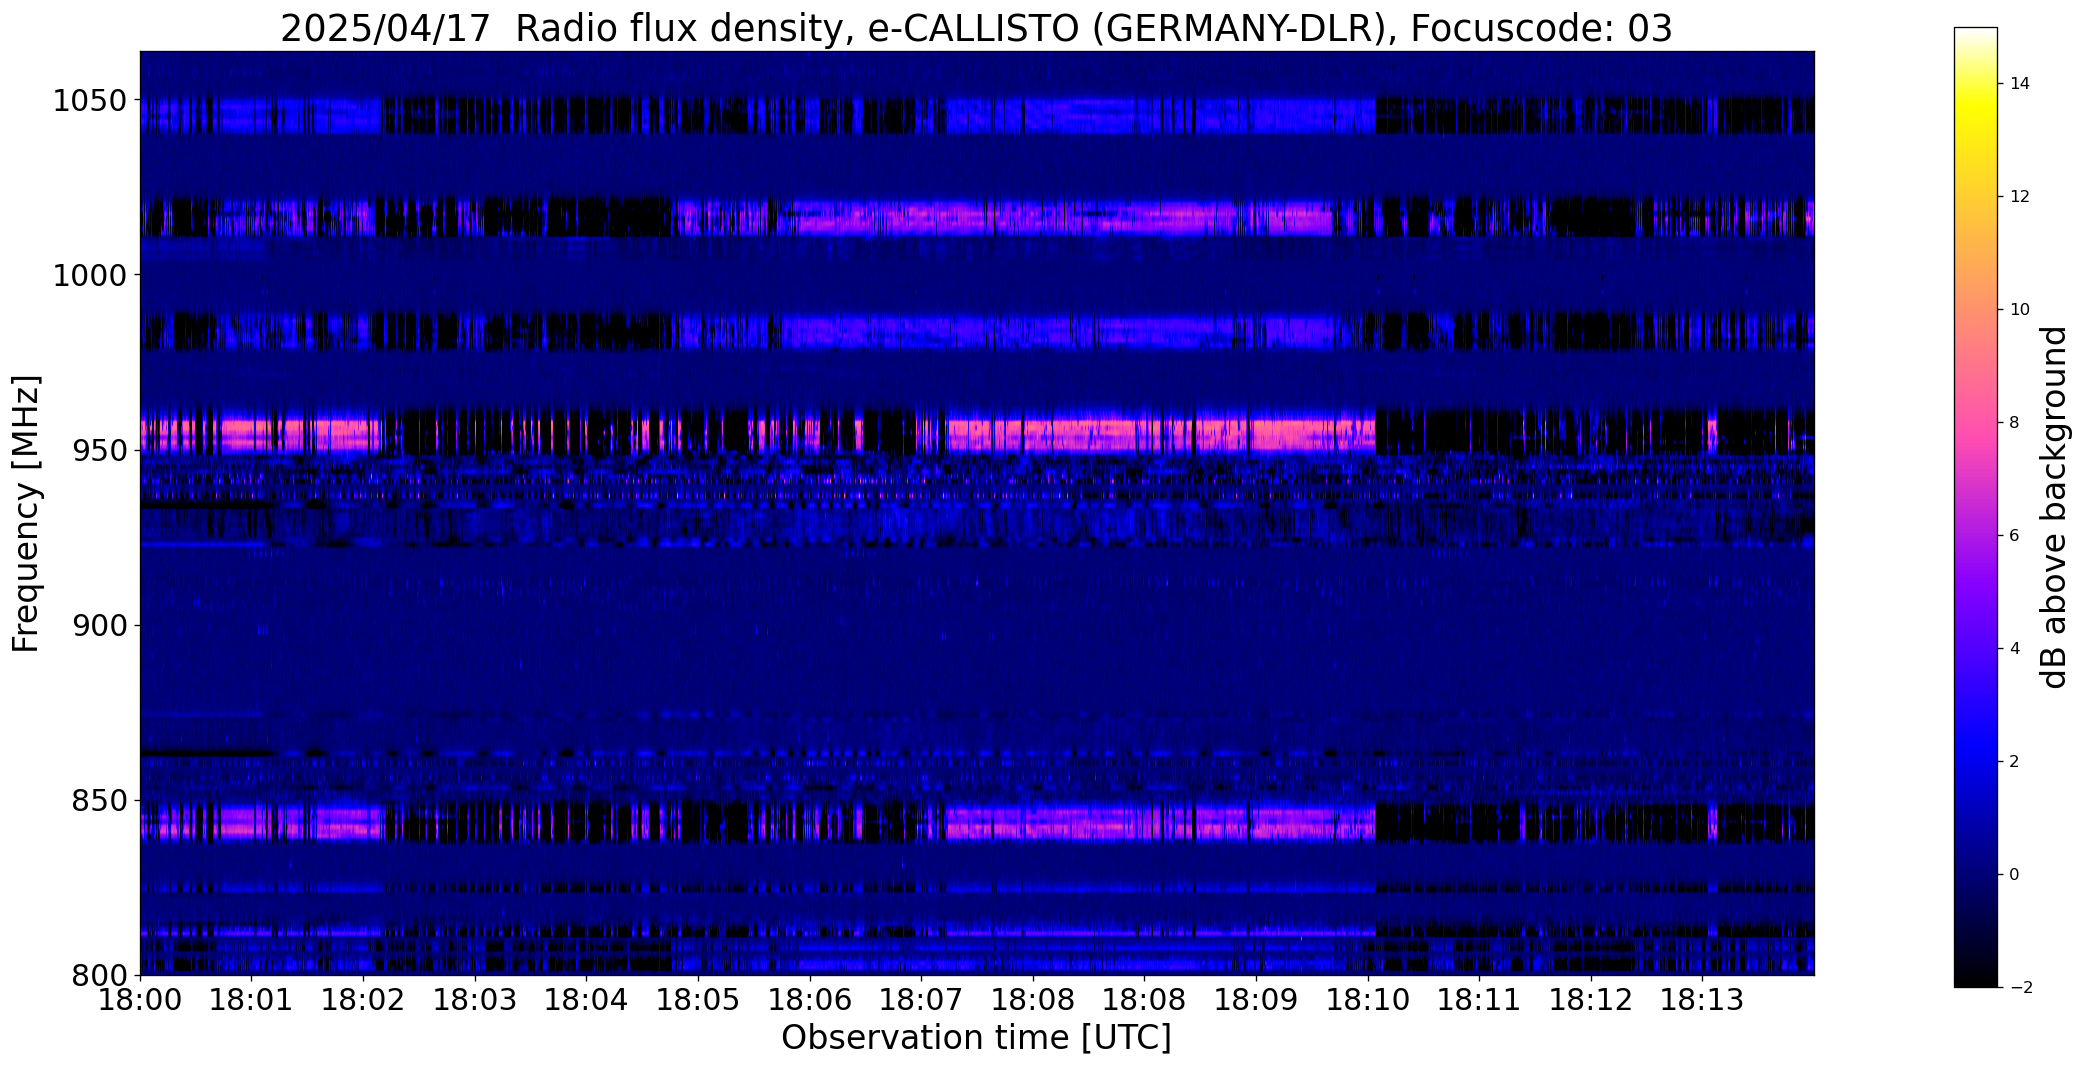Click the colorbar tick label 6
Viewport: 2085px width, 1067px height.
(2015, 536)
